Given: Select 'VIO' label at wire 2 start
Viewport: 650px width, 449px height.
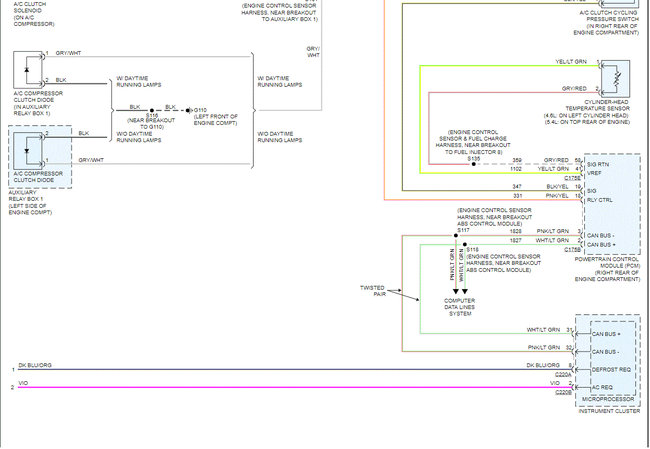Looking at the screenshot, I should pyautogui.click(x=23, y=383).
